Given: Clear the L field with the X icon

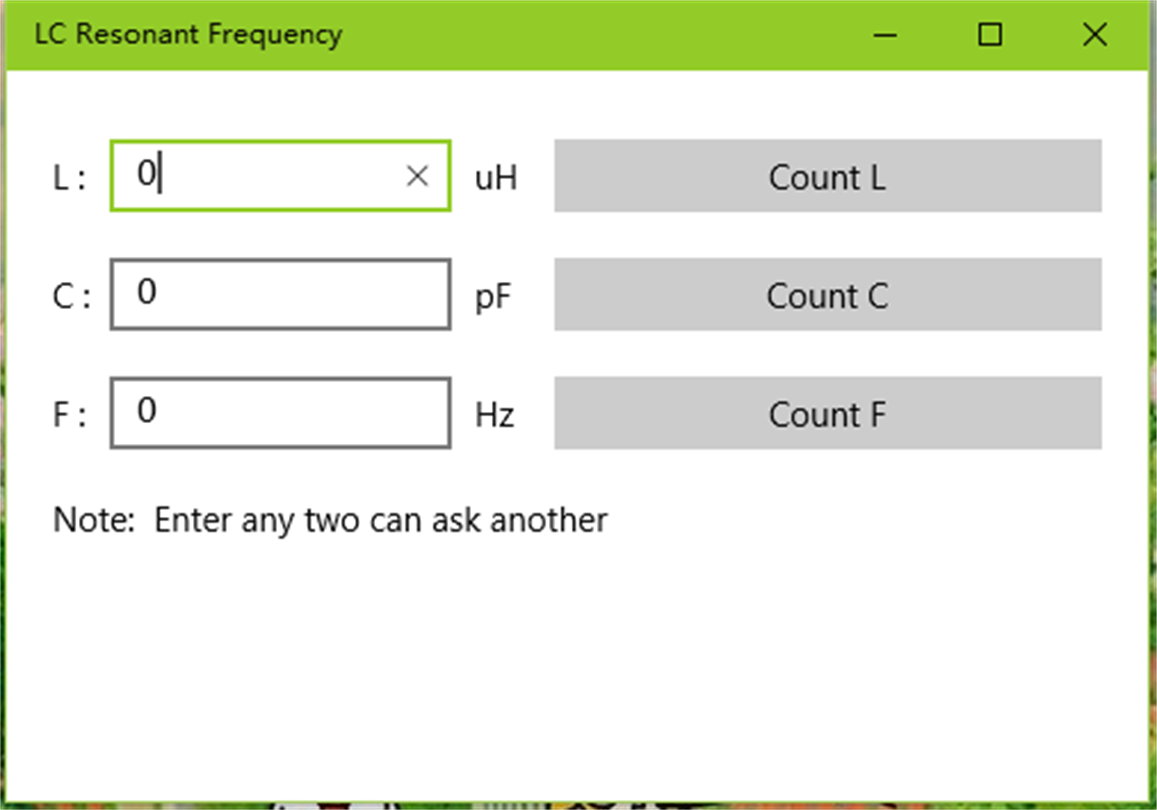Looking at the screenshot, I should pos(417,176).
